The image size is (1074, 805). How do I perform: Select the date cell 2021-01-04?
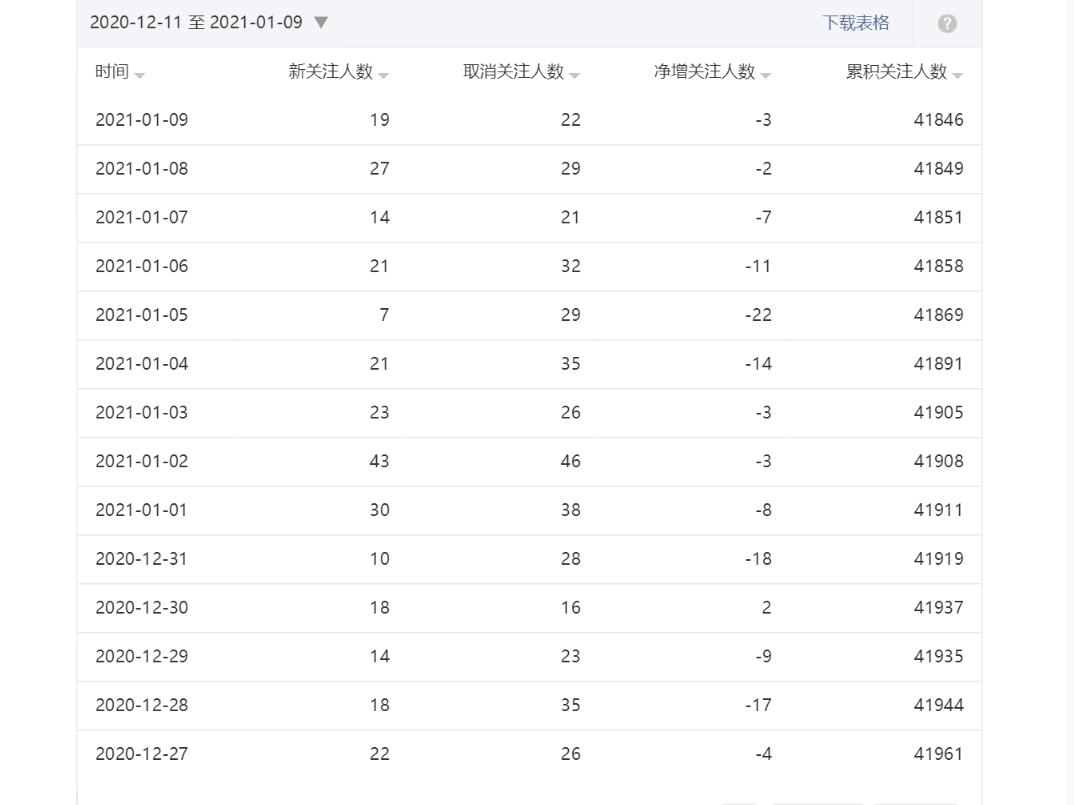pos(142,364)
